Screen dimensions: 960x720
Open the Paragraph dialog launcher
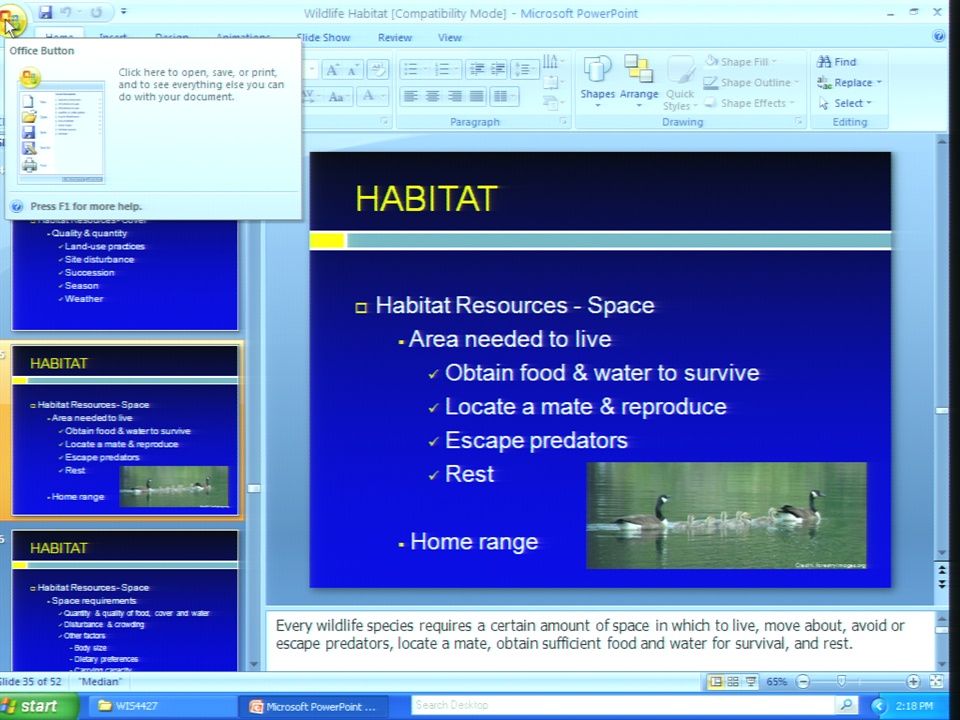click(x=563, y=122)
